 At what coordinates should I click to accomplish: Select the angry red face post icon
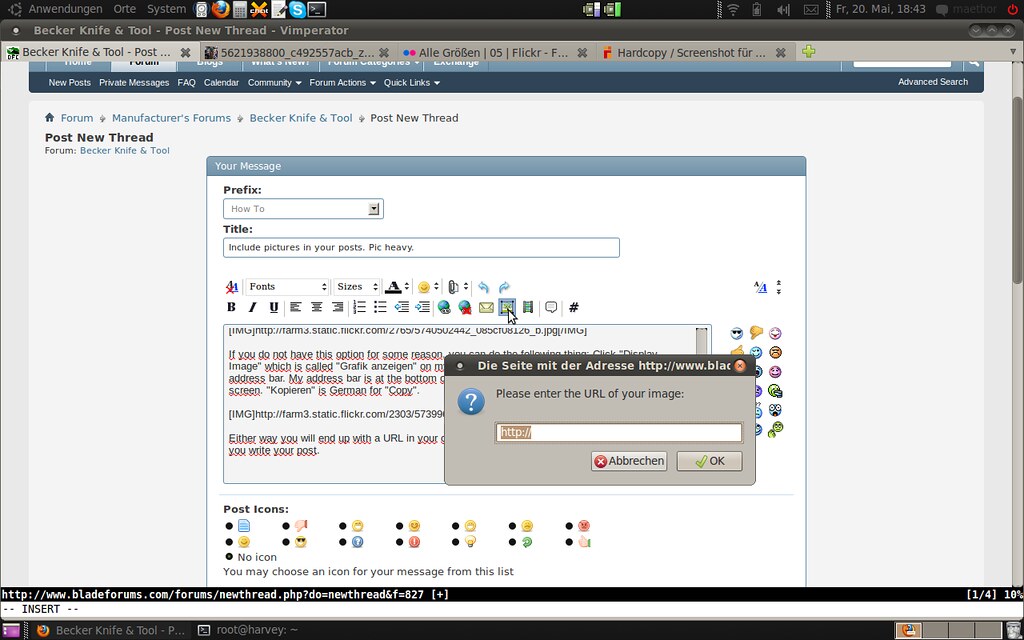click(x=584, y=526)
